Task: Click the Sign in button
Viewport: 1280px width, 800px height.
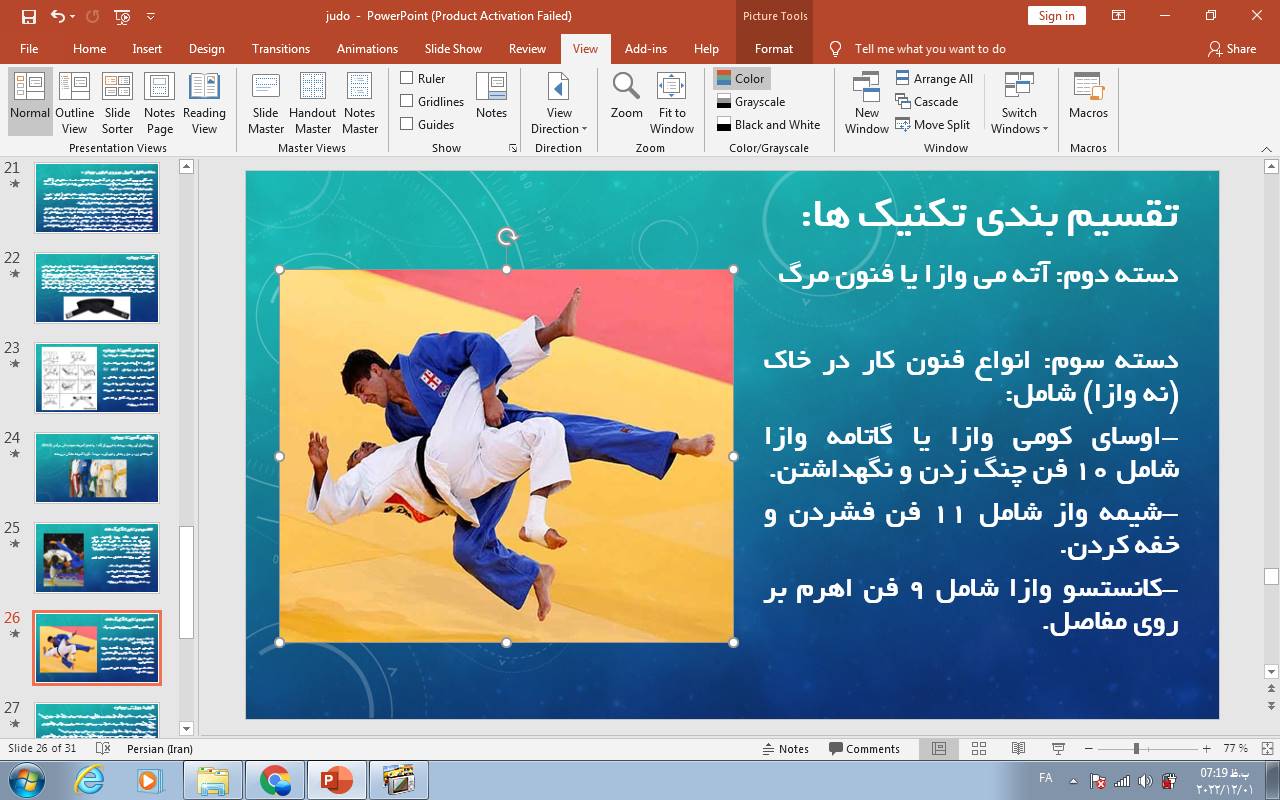Action: pyautogui.click(x=1056, y=16)
